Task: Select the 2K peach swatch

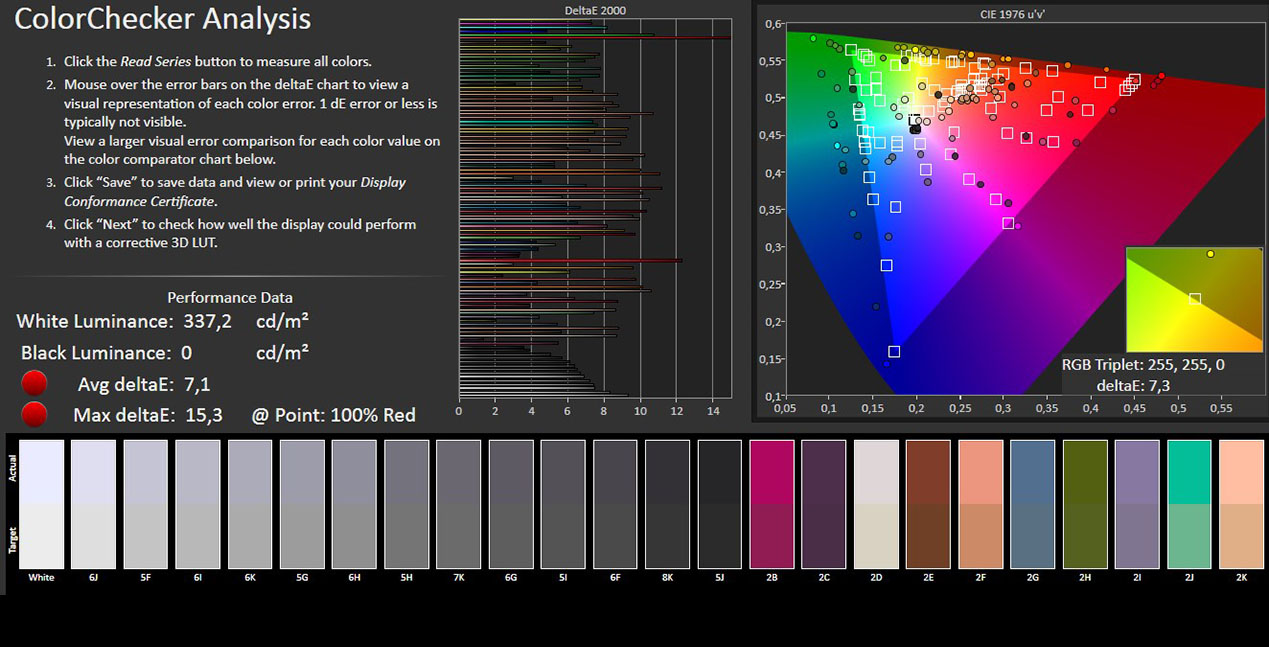Action: coord(1242,505)
